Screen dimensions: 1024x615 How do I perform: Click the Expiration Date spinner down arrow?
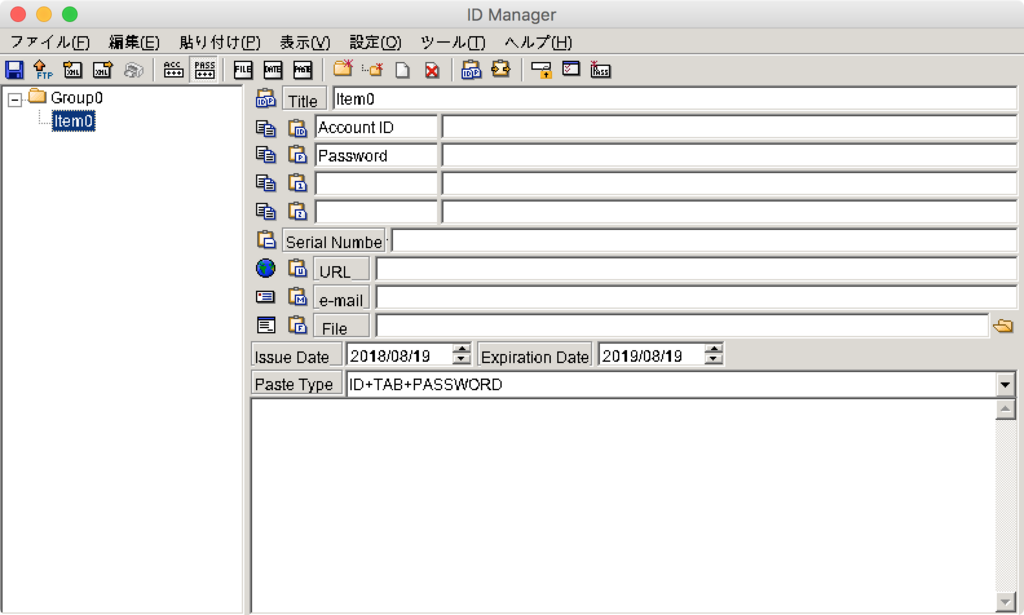[714, 359]
